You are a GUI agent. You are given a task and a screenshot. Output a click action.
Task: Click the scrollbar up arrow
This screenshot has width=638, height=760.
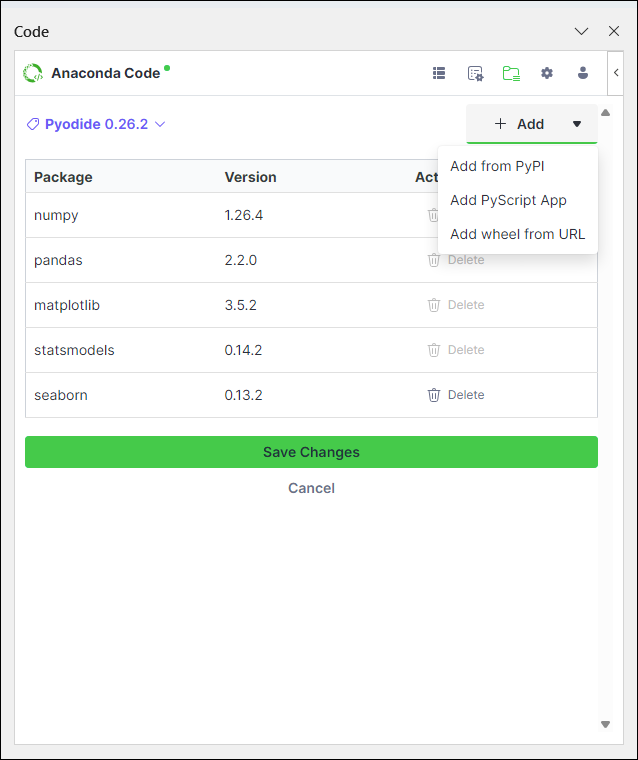tap(605, 113)
